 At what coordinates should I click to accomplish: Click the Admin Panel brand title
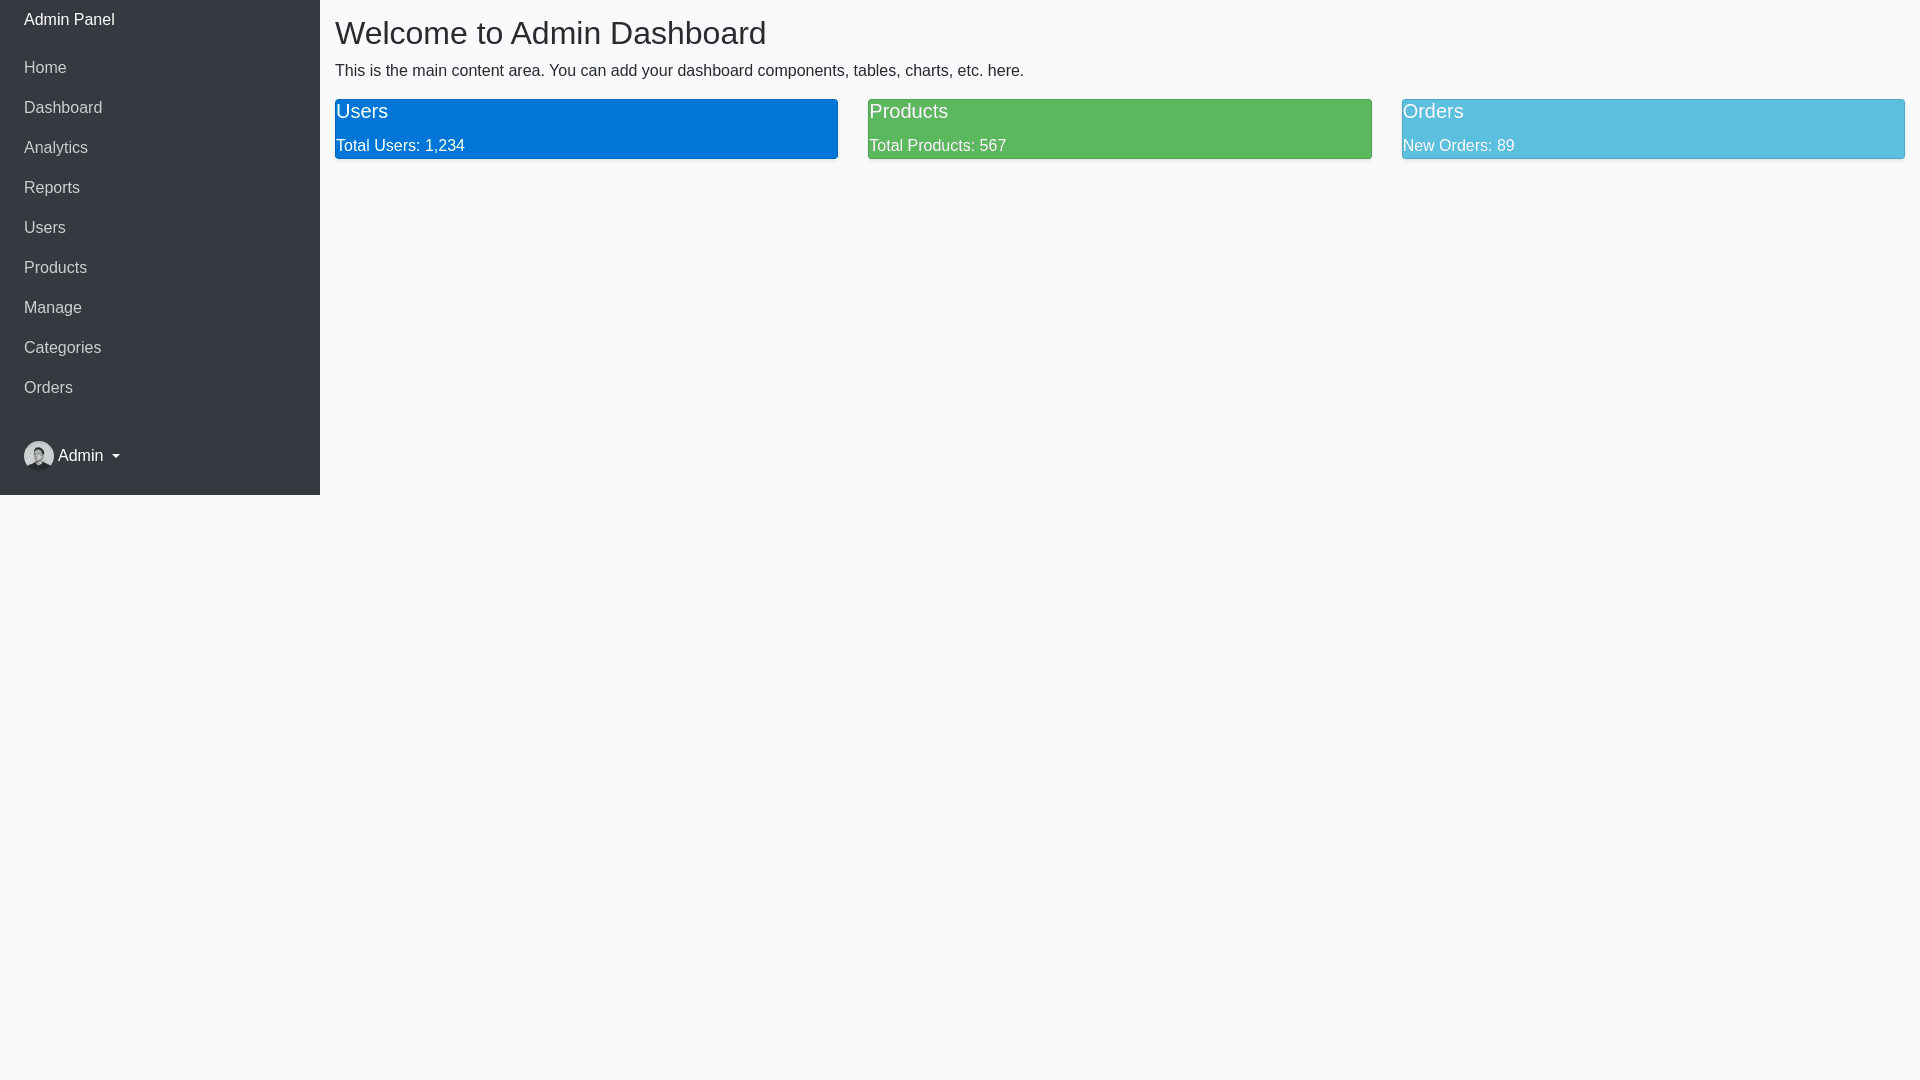coord(69,20)
